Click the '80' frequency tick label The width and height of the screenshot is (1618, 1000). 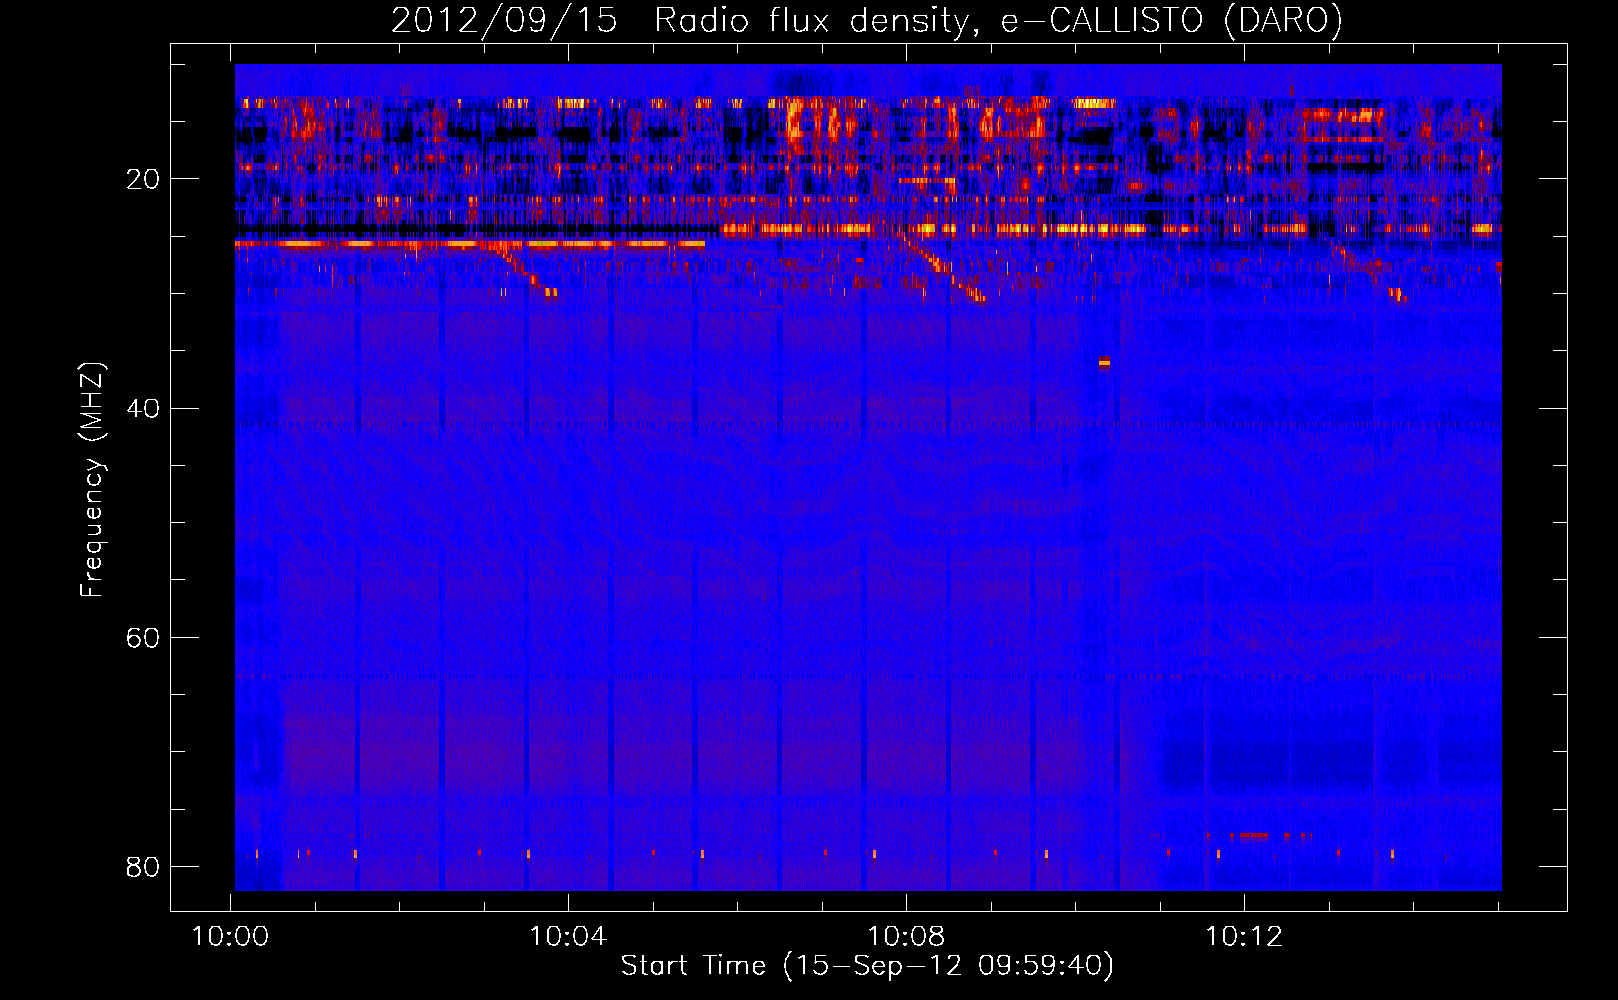coord(143,866)
